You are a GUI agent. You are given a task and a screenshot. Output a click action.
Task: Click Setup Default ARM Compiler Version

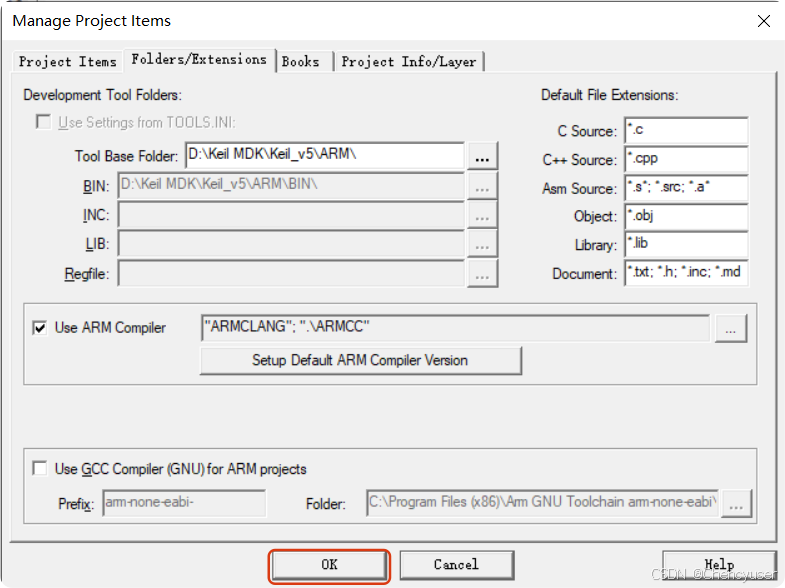360,360
